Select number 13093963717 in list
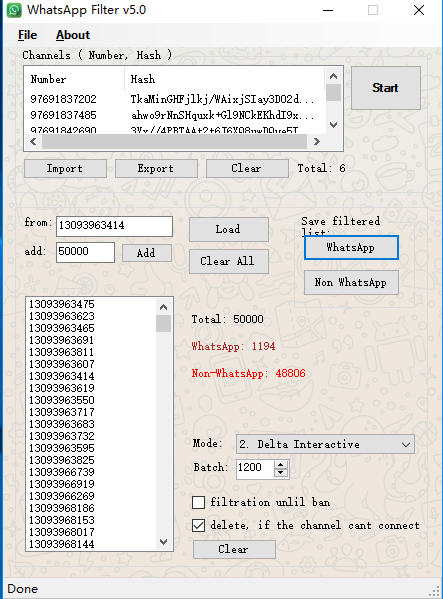 (x=61, y=412)
